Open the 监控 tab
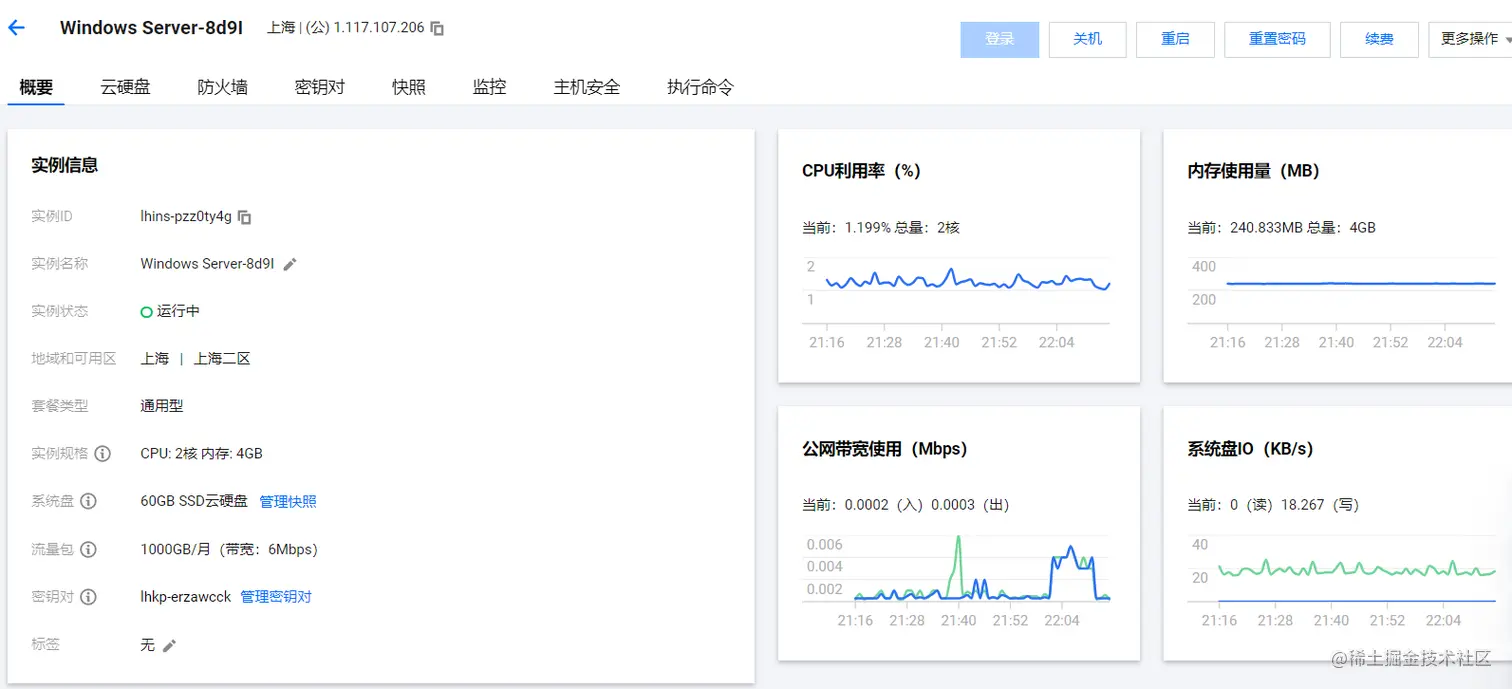The image size is (1512, 689). [x=490, y=87]
